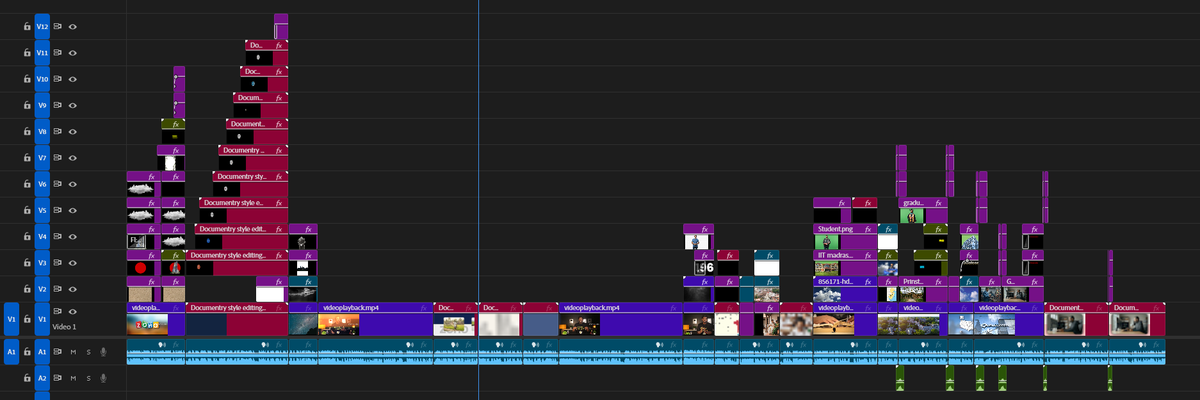Hide track V11 output with eye icon
This screenshot has width=1200, height=400.
[x=73, y=53]
